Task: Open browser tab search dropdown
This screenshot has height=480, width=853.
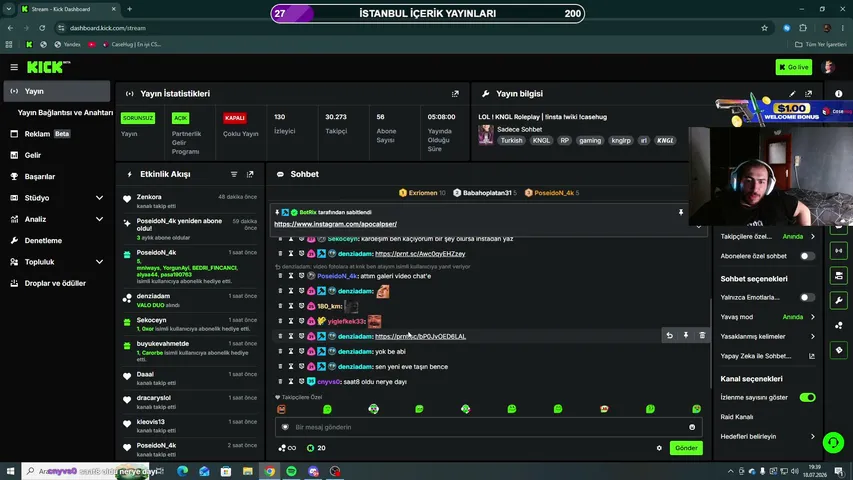Action: [x=9, y=9]
